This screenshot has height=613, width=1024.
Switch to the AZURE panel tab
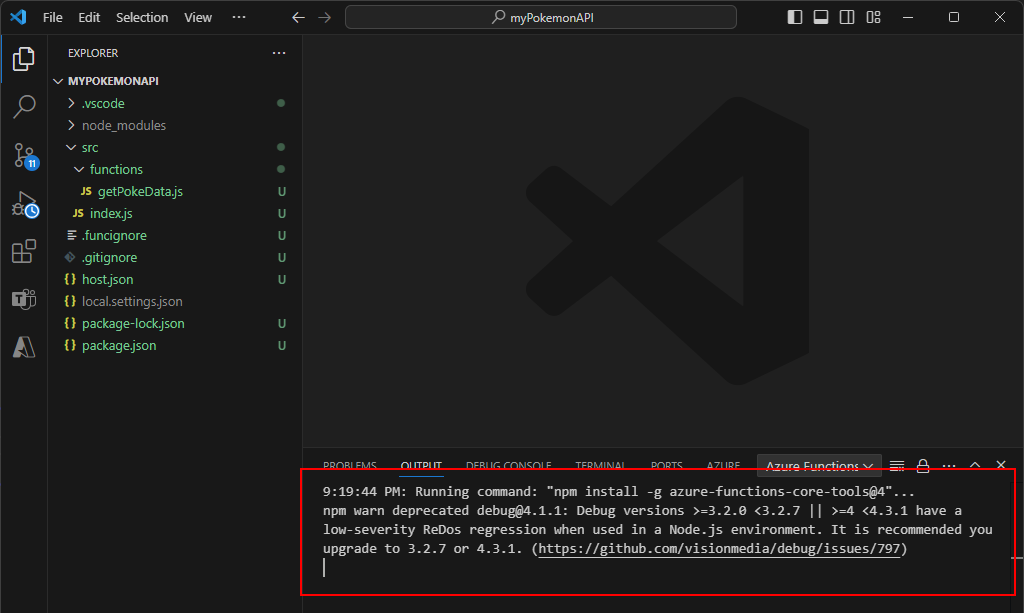723,465
